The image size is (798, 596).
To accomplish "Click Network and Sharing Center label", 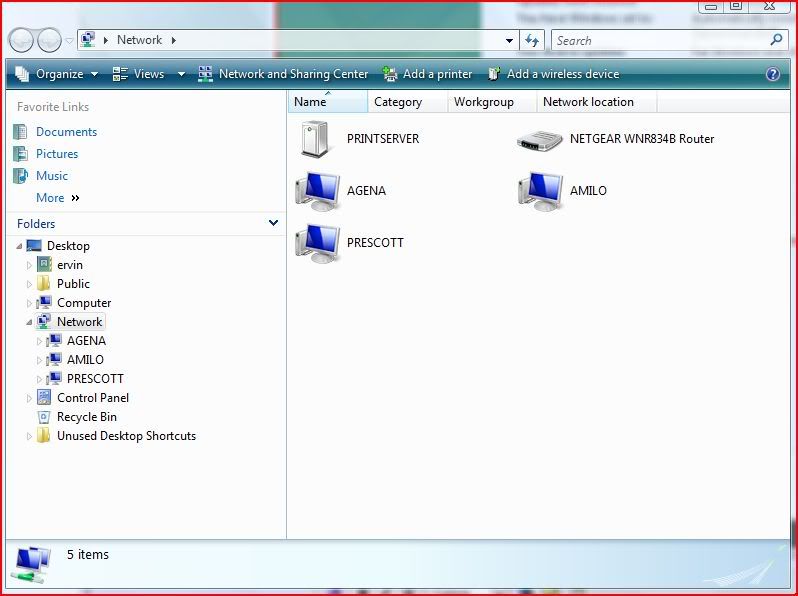I will click(x=293, y=74).
